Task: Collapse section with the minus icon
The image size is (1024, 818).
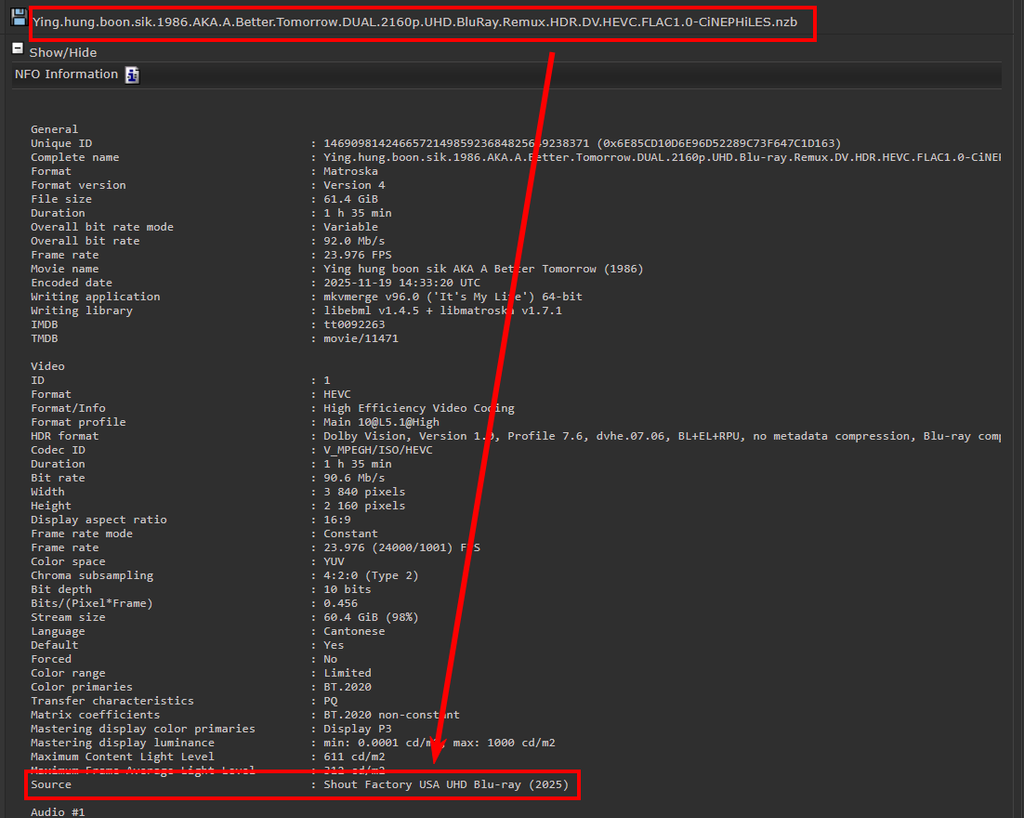Action: pos(18,48)
